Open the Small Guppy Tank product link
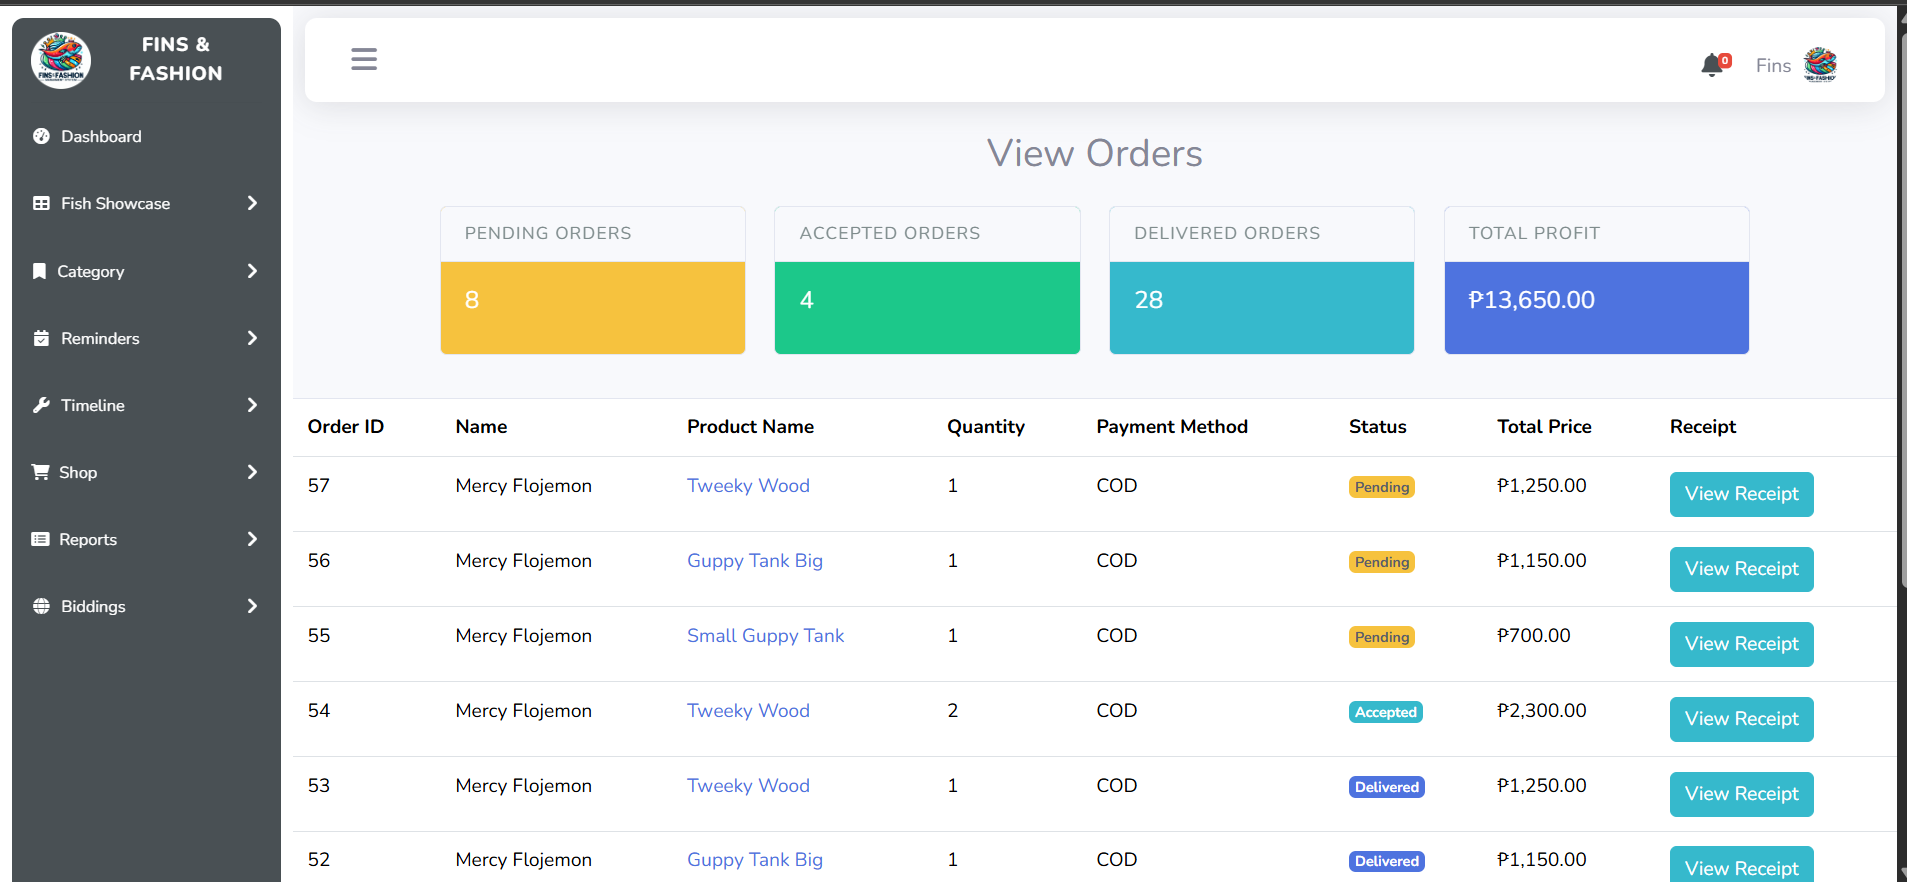The width and height of the screenshot is (1907, 882). 765,636
